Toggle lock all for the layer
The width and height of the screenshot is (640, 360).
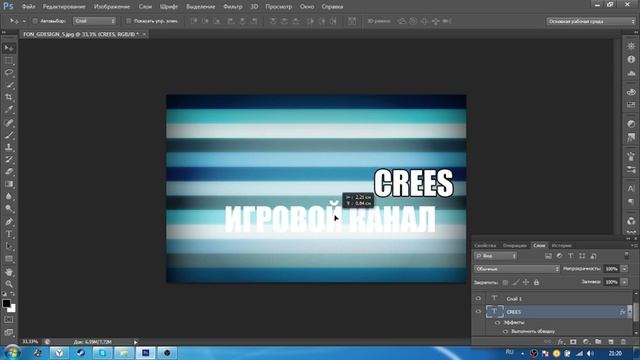click(536, 282)
